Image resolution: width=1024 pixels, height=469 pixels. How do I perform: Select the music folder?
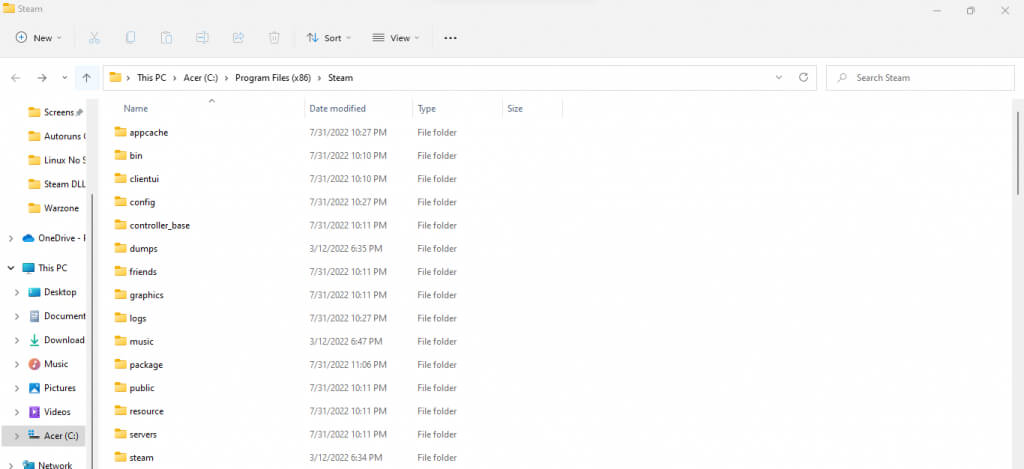141,342
